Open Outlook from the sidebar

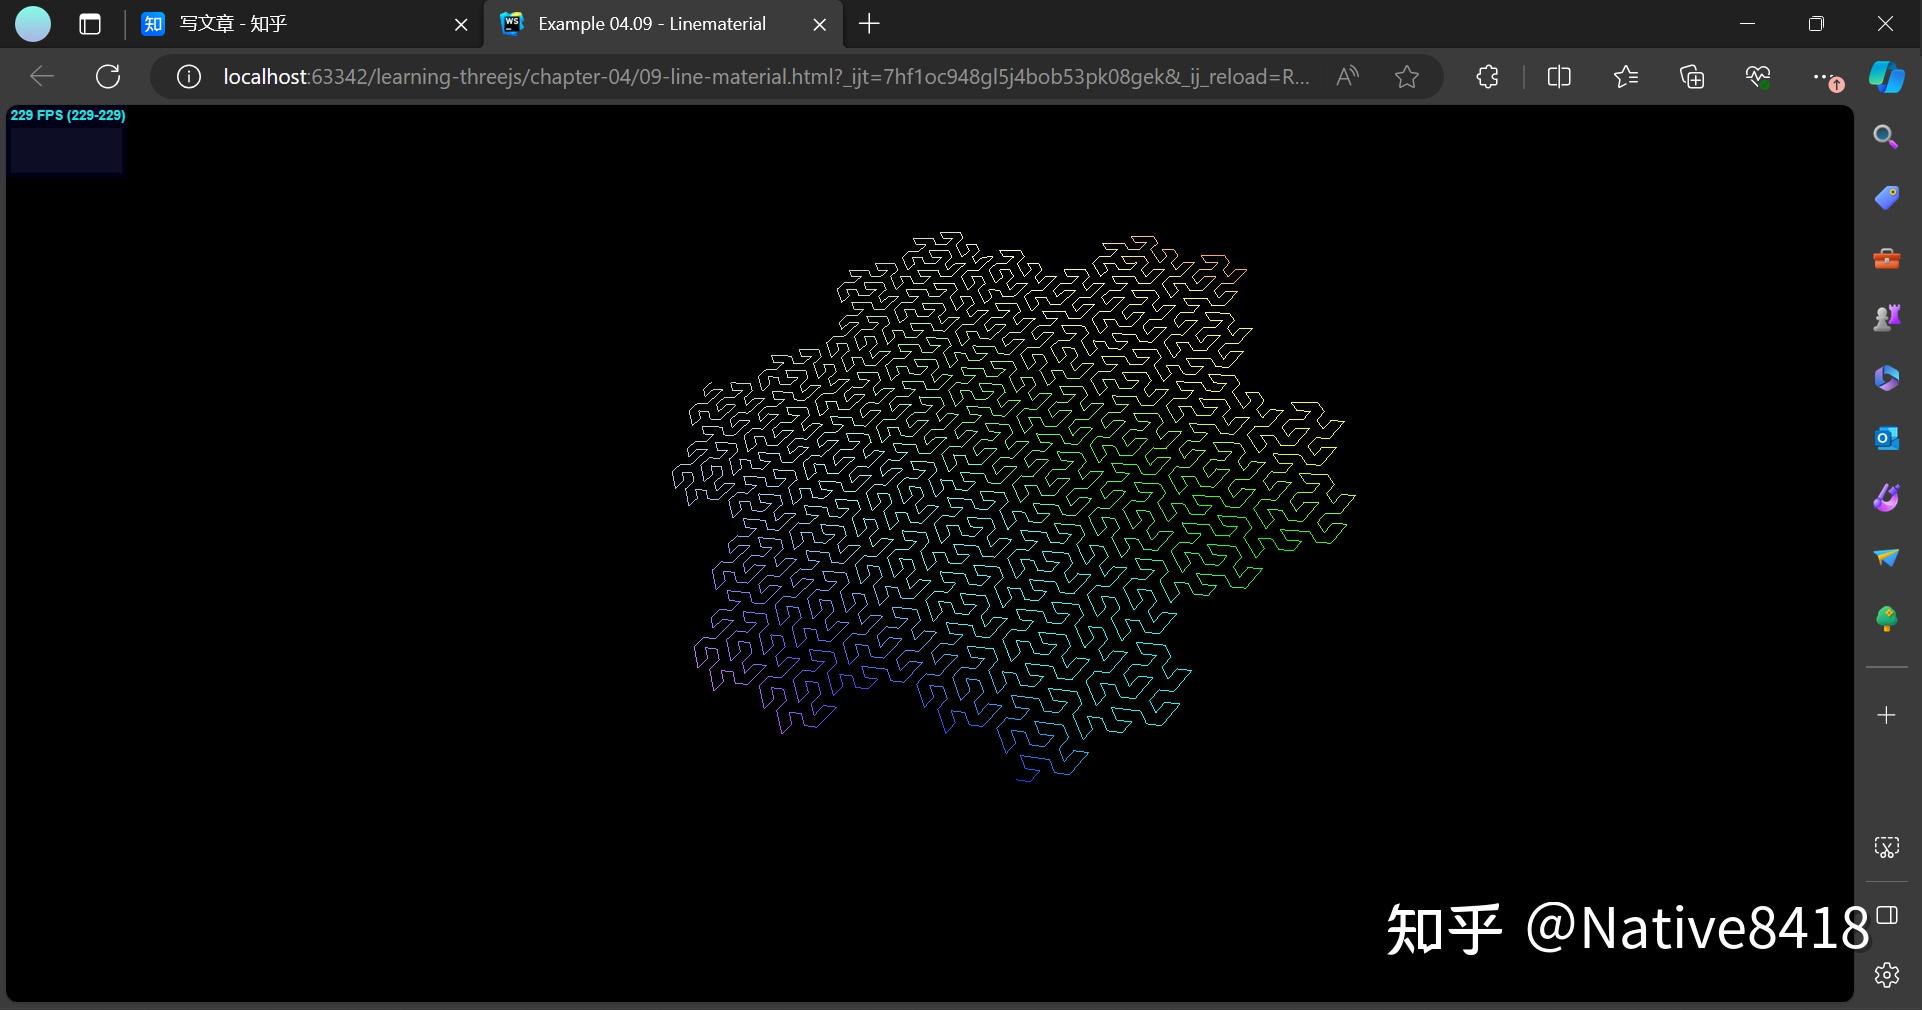coord(1885,438)
